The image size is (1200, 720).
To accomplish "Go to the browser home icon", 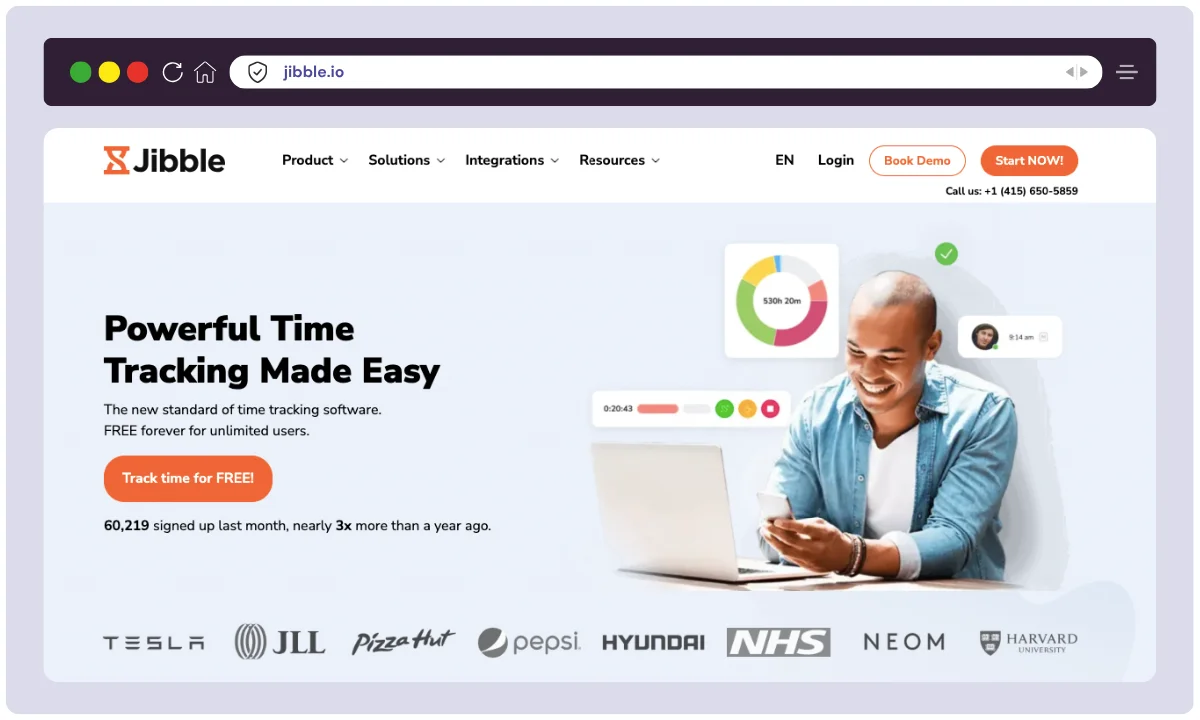I will pyautogui.click(x=205, y=72).
